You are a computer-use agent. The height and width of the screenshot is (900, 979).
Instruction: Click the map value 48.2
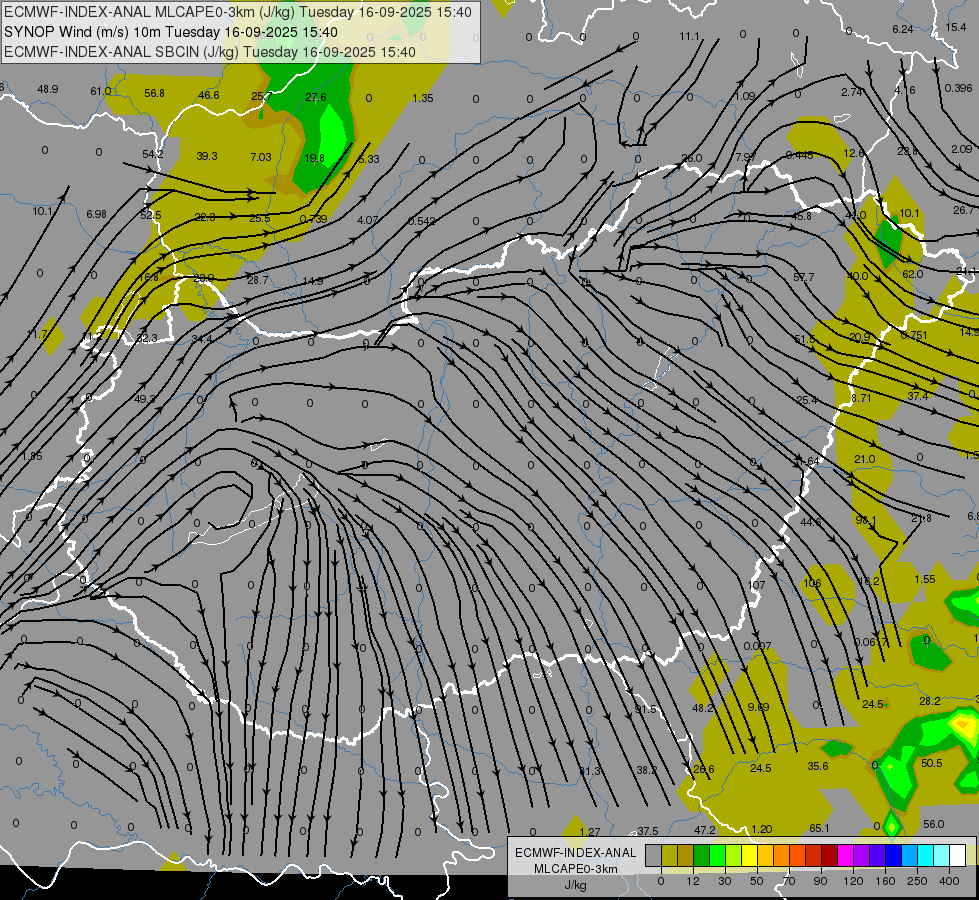tap(703, 708)
